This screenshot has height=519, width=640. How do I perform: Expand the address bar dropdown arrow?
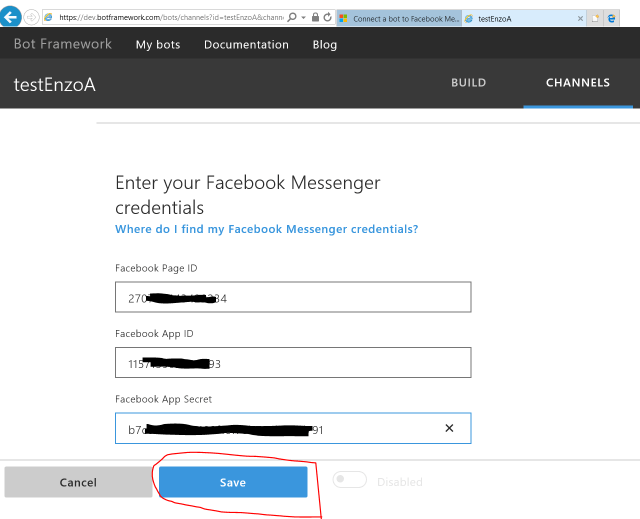[303, 18]
